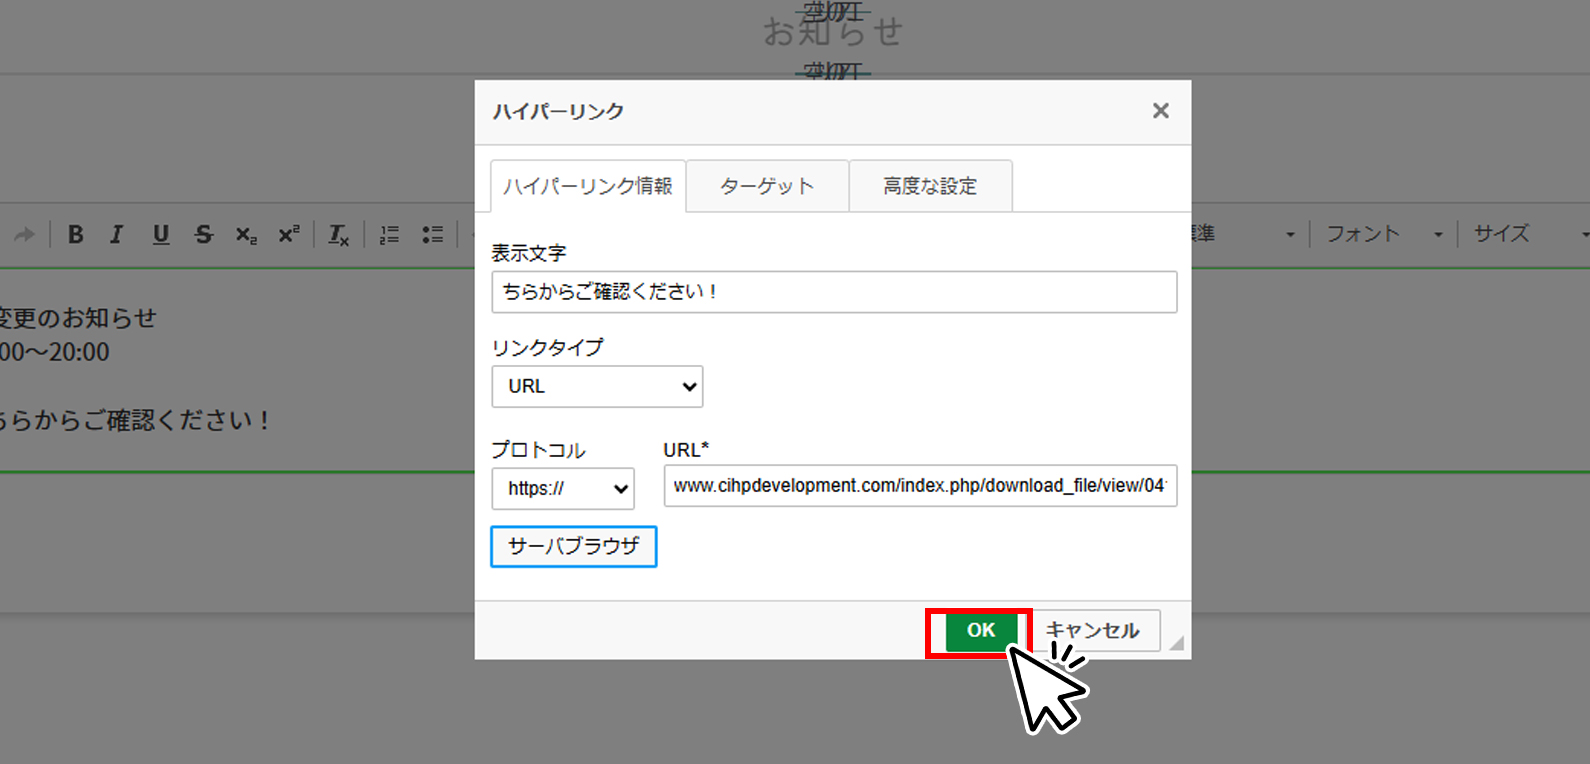Confirm with the green OK button
Screen dimensions: 1590x764
pos(981,630)
